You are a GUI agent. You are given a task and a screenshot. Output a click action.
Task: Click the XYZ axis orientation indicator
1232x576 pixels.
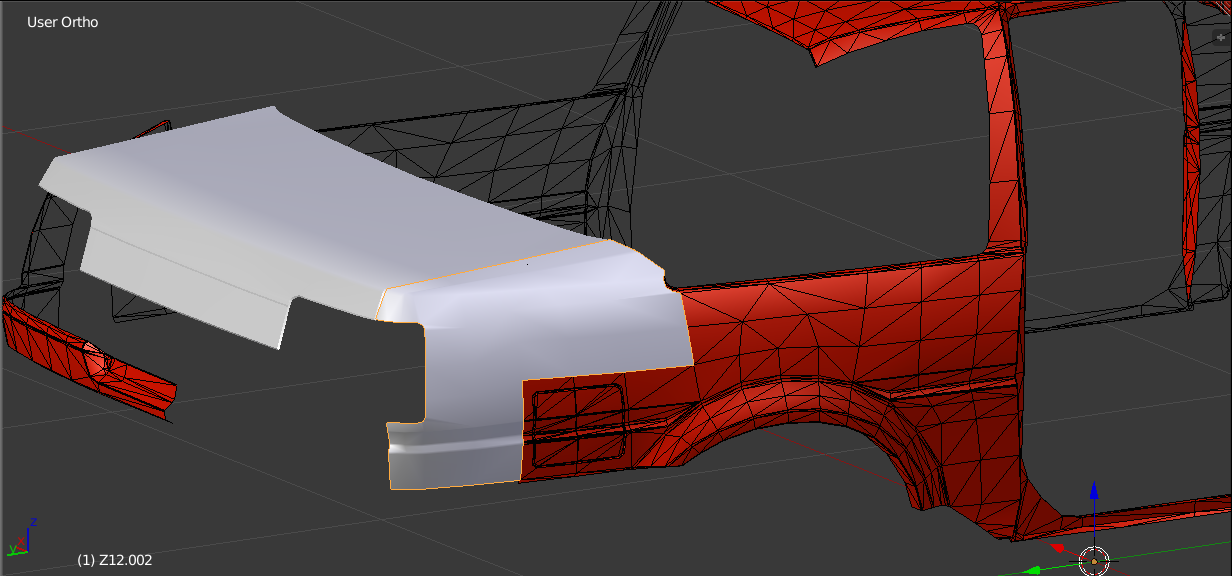(x=21, y=538)
